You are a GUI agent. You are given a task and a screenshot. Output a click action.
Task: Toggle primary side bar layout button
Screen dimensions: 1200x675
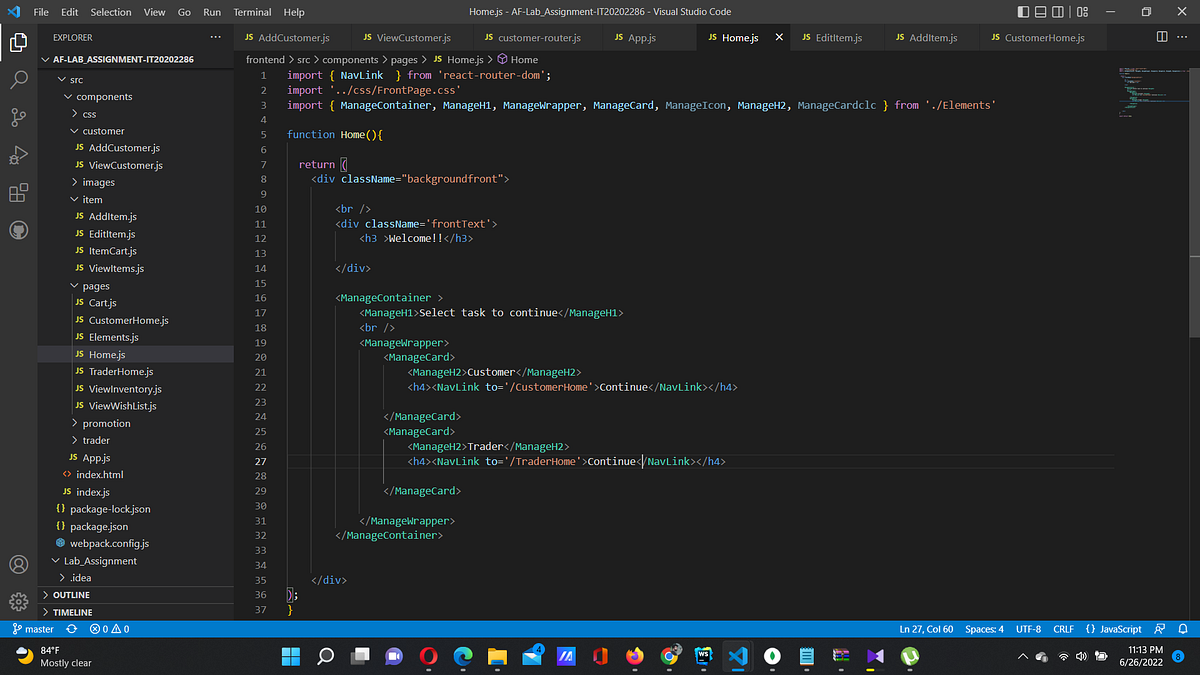[x=1023, y=12]
